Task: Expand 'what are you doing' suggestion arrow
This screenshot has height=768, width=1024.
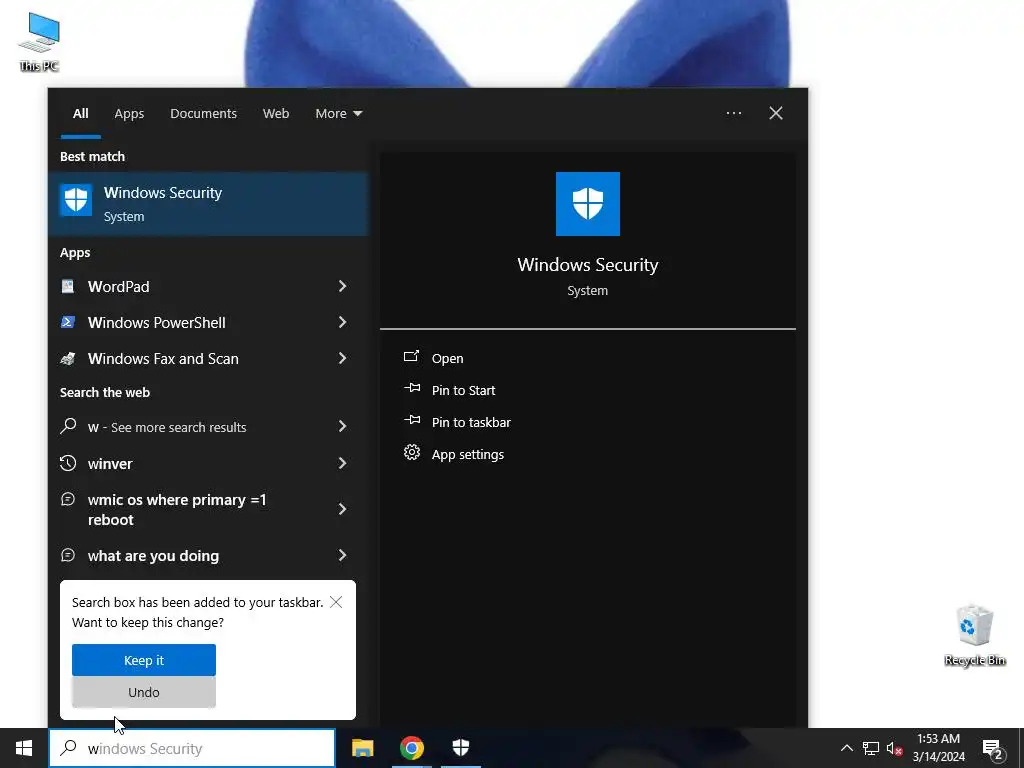Action: 342,555
